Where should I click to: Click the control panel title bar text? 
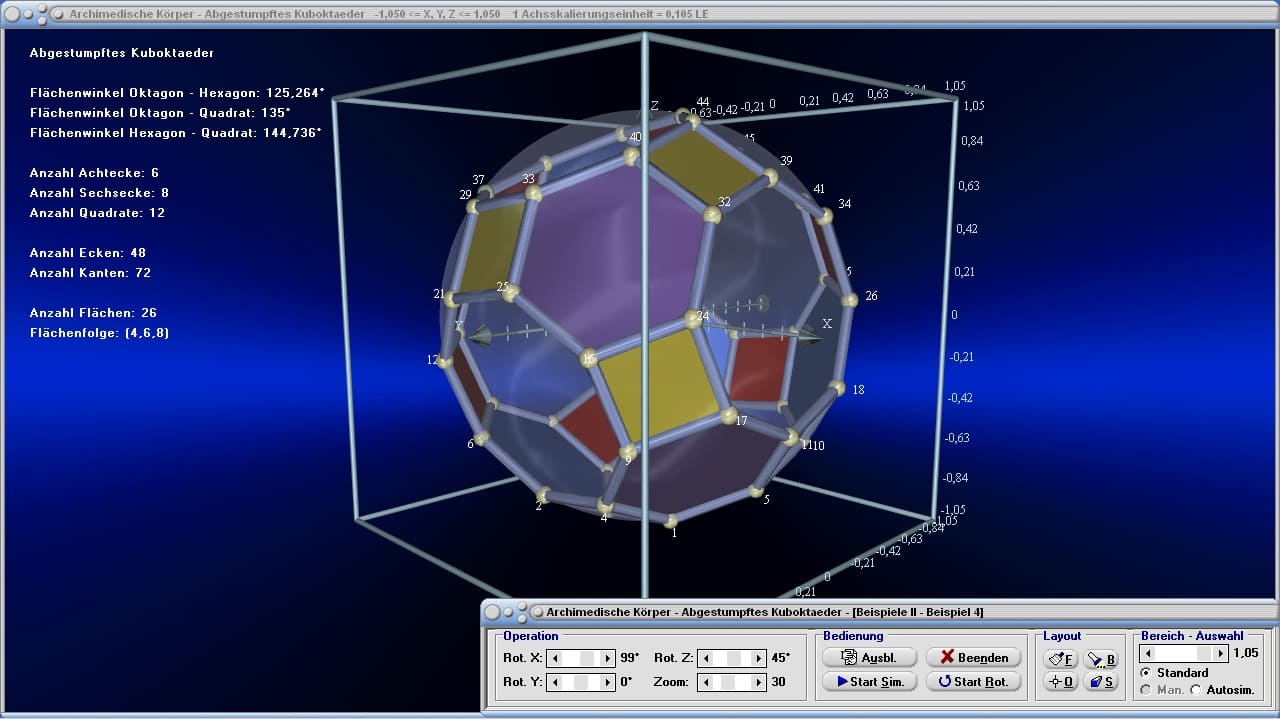click(765, 611)
